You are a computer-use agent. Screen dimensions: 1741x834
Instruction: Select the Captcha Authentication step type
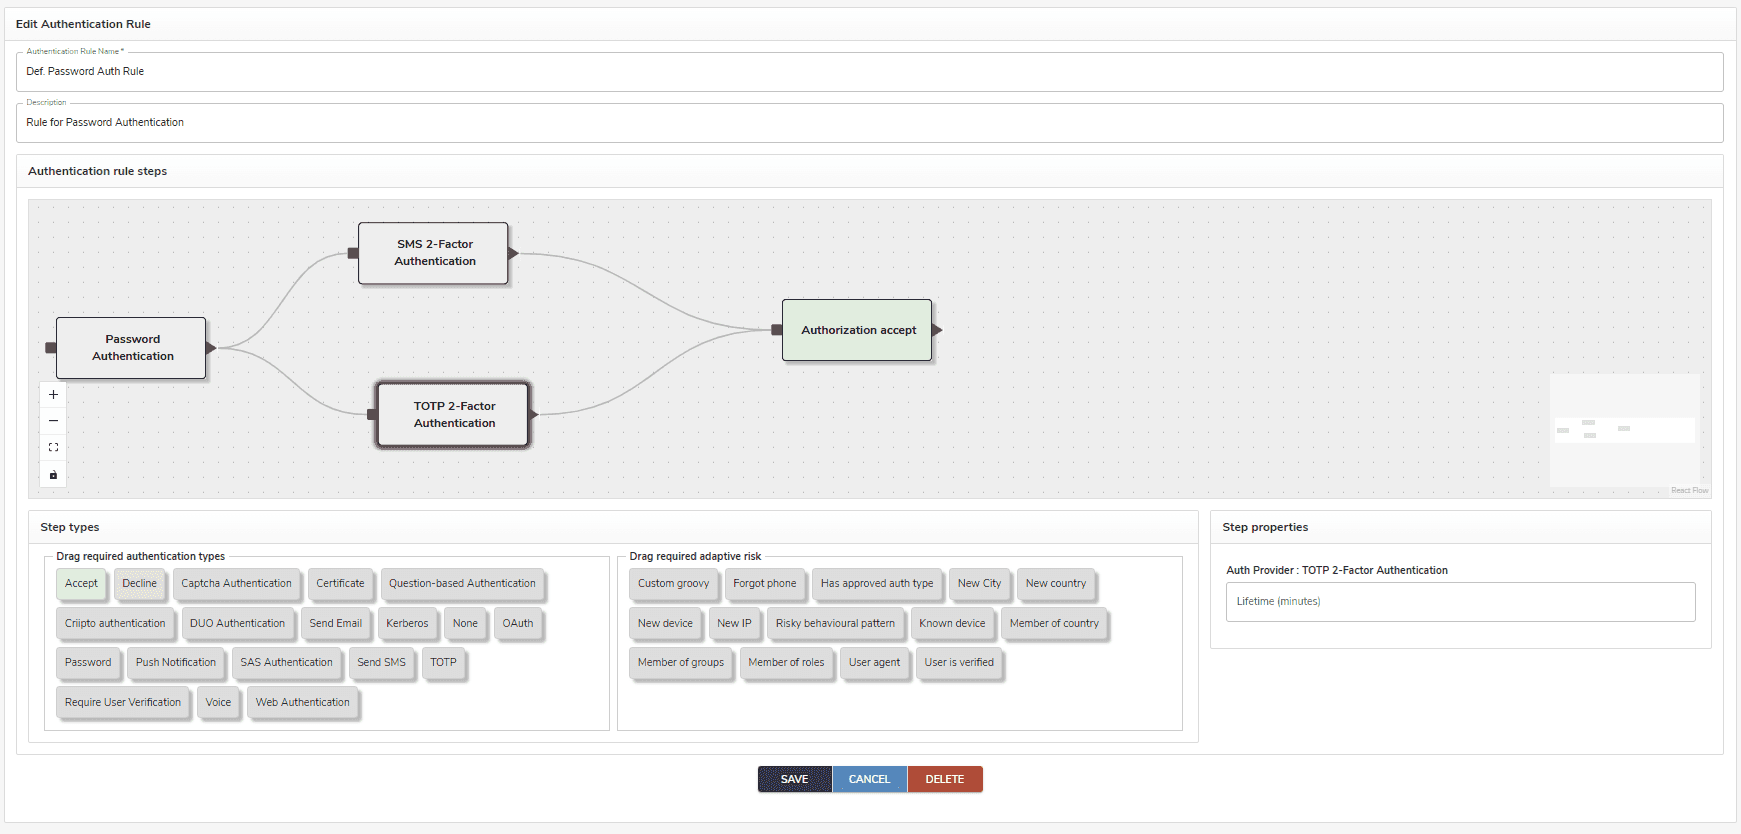(x=236, y=584)
